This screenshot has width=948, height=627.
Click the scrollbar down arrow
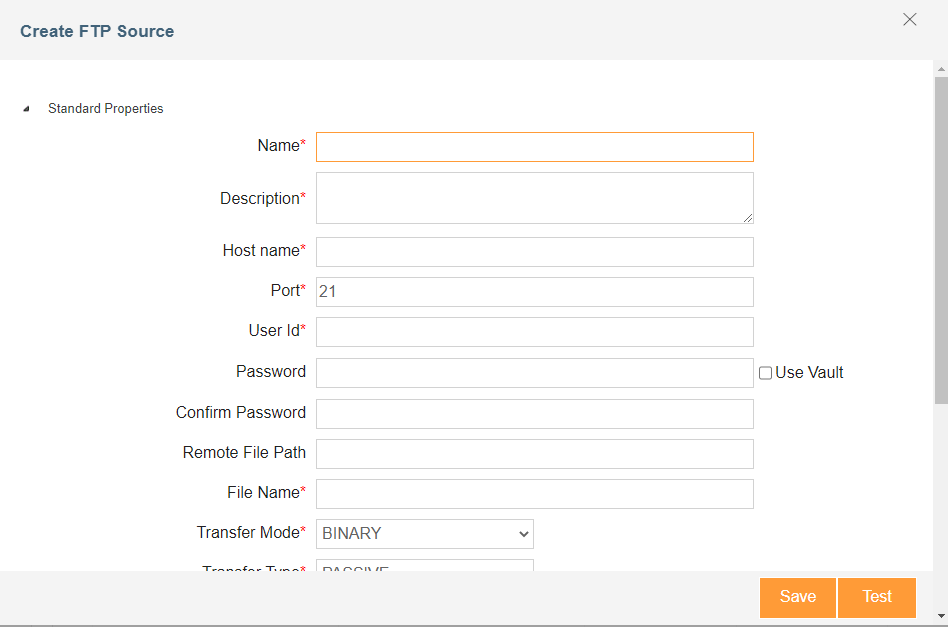coord(941,616)
